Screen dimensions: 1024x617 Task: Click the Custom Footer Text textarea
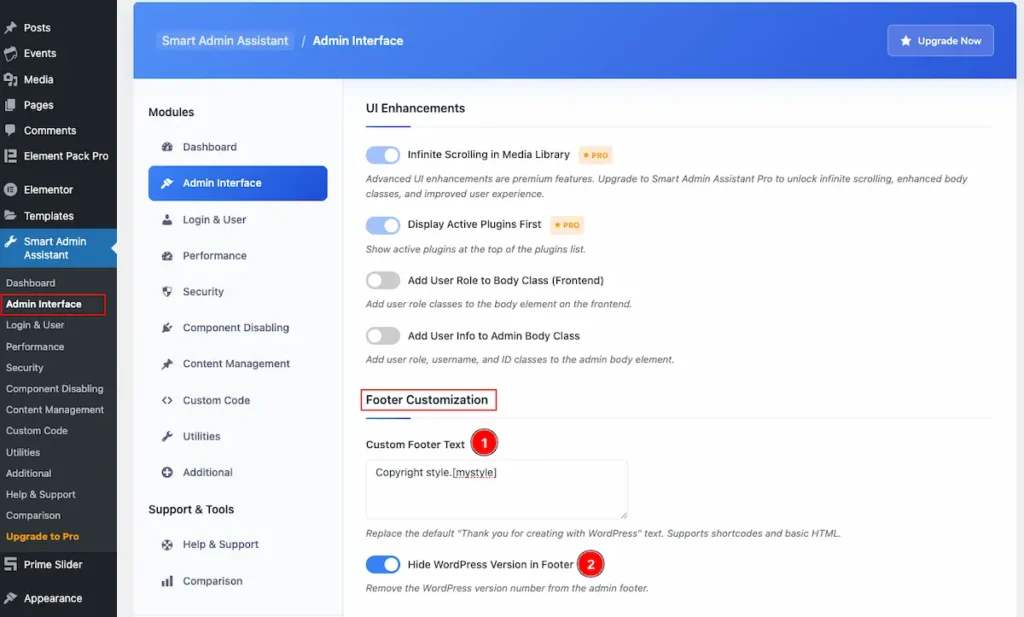(x=496, y=490)
